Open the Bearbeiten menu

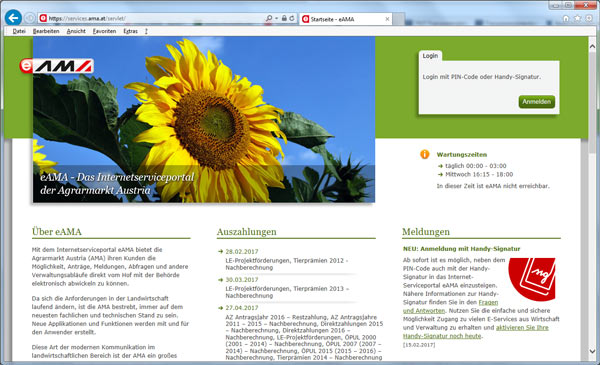(46, 31)
